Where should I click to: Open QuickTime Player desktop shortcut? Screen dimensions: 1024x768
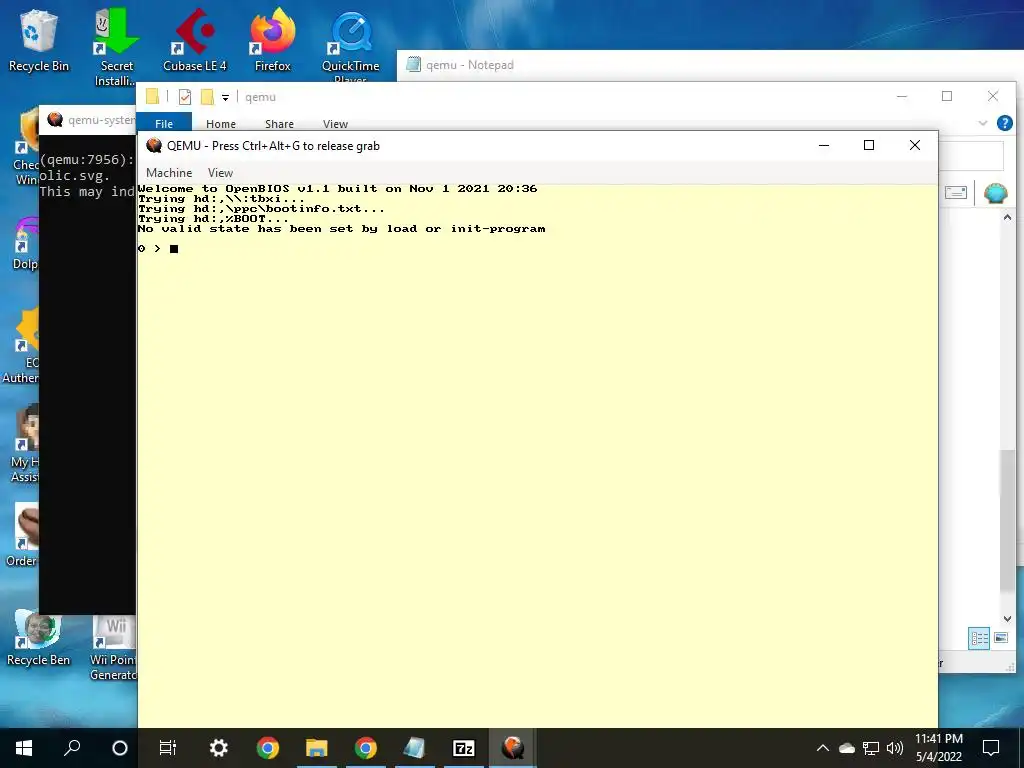pos(351,46)
